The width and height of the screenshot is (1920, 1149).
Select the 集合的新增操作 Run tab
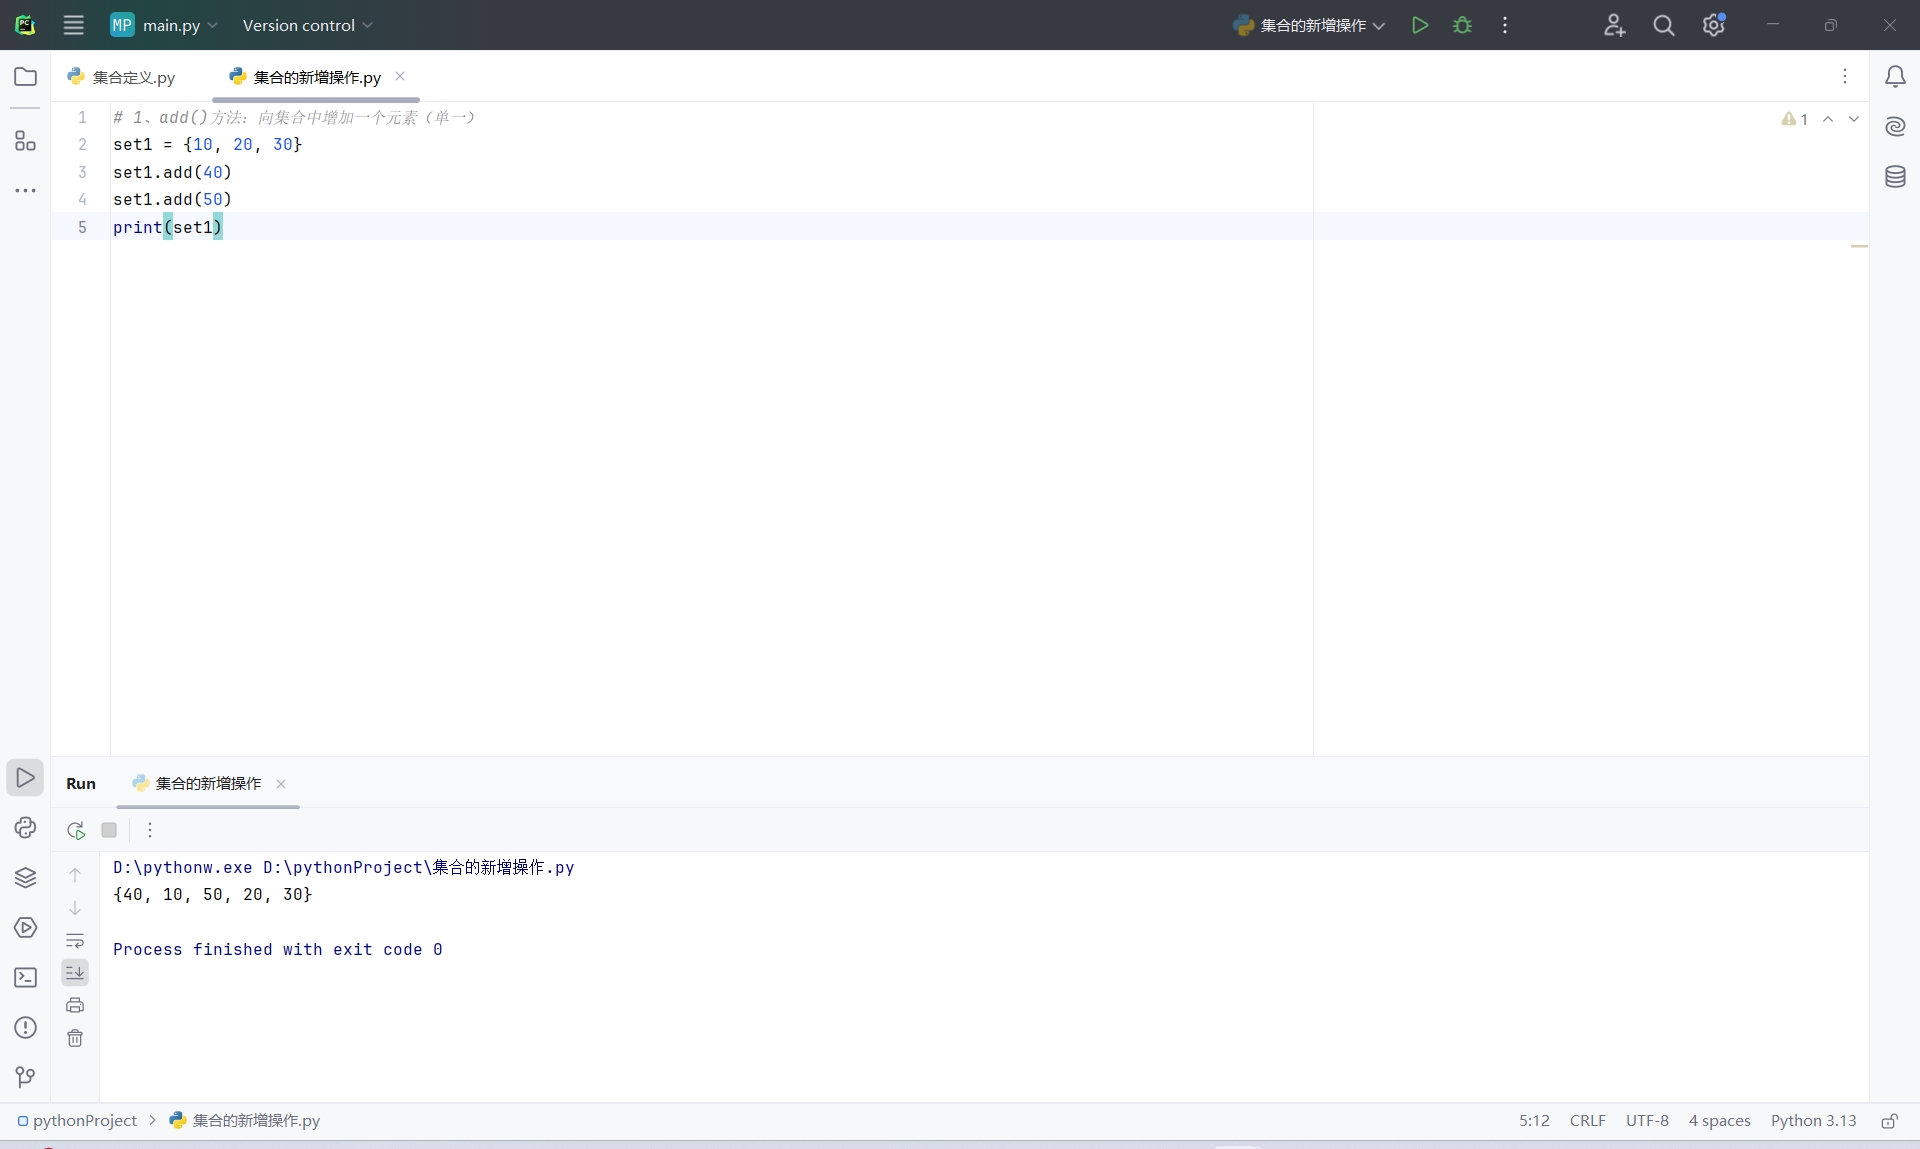click(x=208, y=783)
